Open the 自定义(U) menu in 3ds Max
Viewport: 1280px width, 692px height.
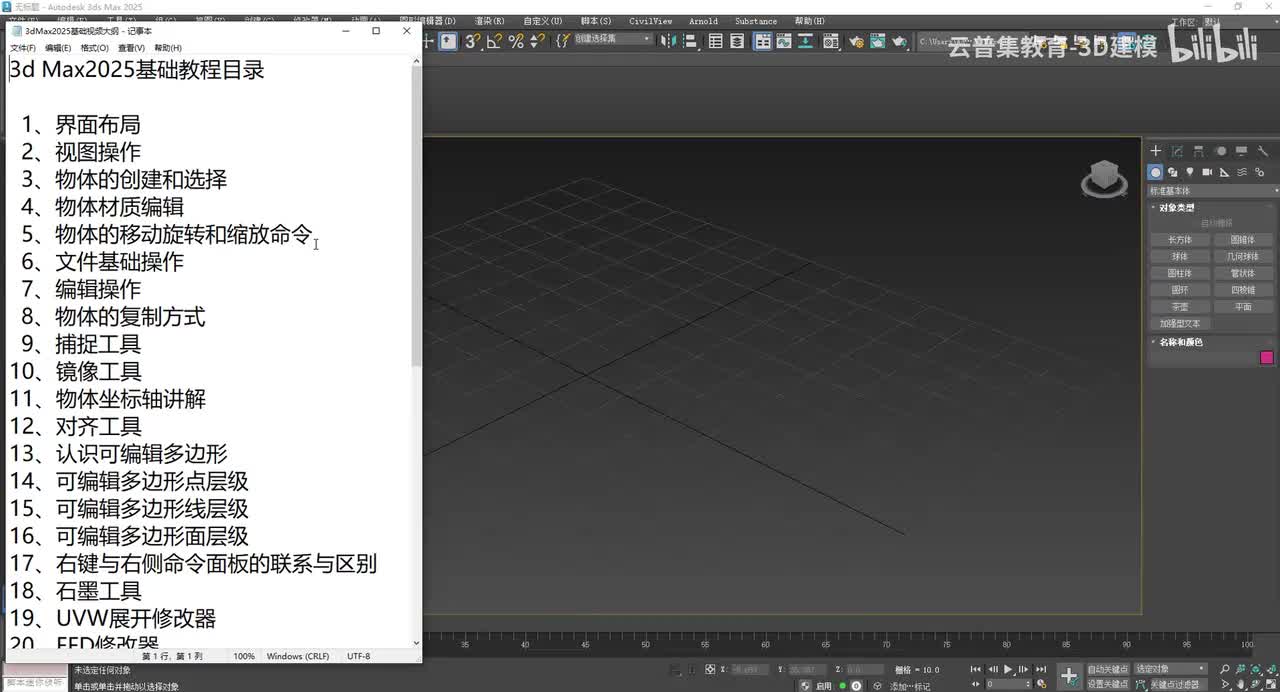click(x=542, y=20)
